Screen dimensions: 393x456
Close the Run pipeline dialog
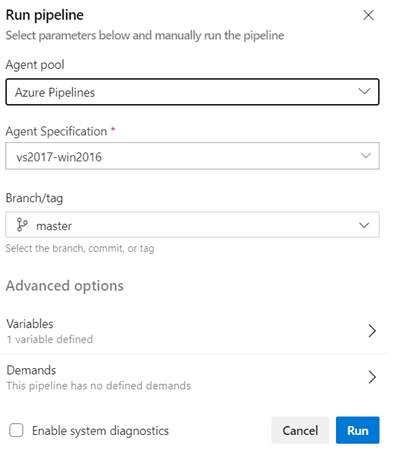coord(368,15)
